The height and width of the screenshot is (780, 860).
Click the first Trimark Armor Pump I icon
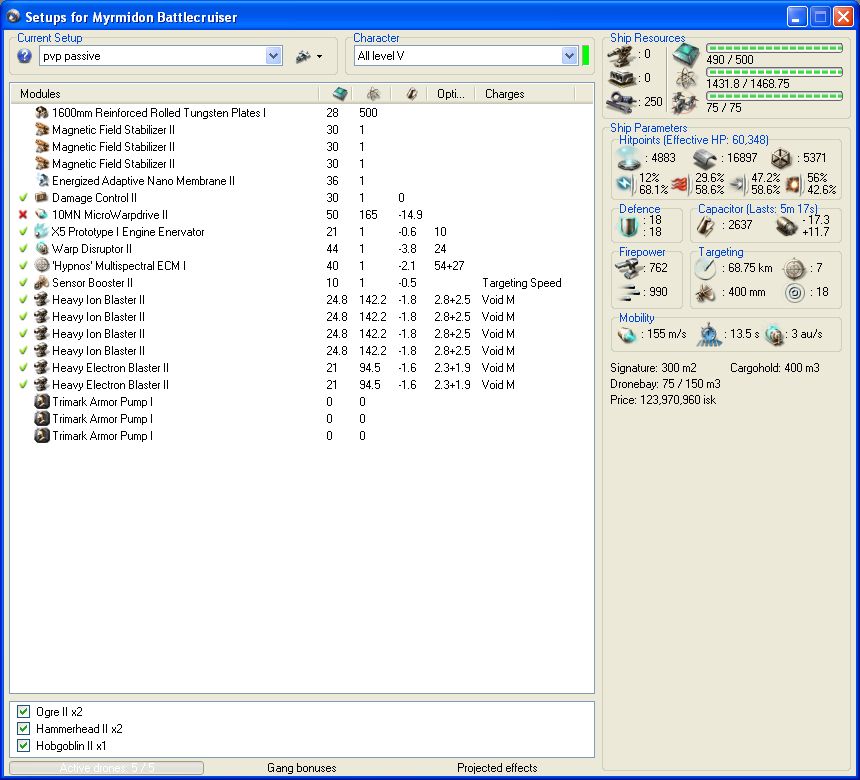tap(42, 402)
